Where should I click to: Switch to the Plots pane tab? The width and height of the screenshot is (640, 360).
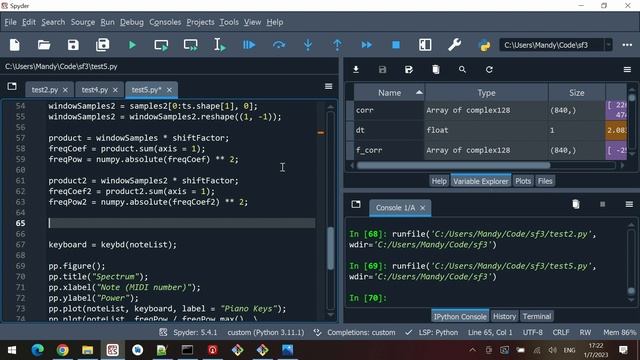click(x=523, y=181)
